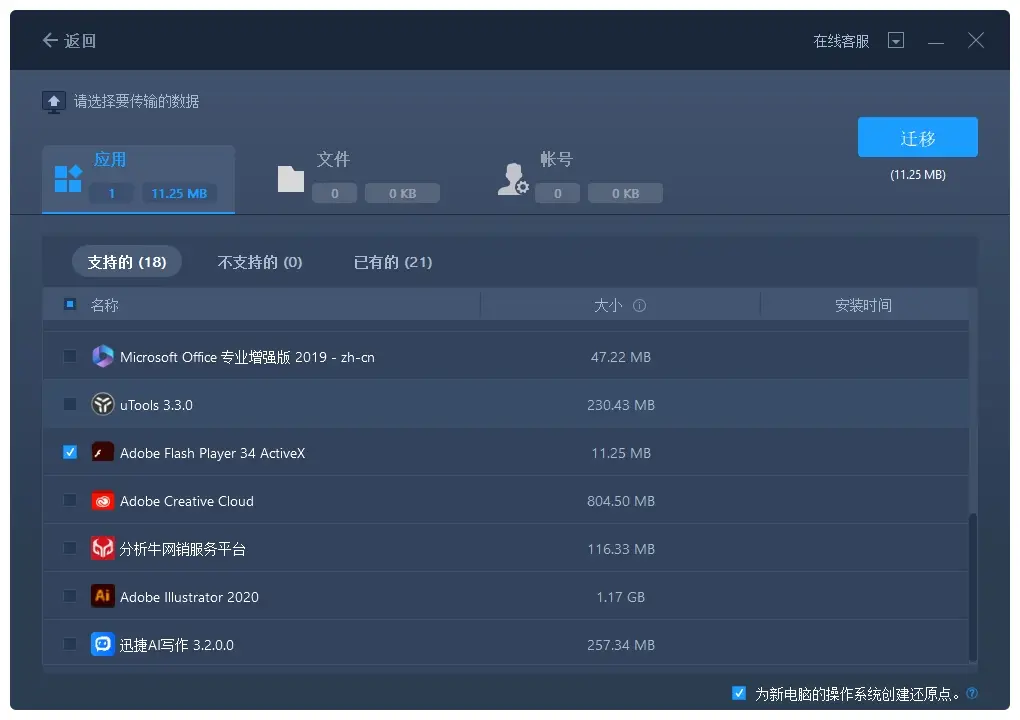Click the Adobe Flash Player app icon
Image resolution: width=1020 pixels, height=720 pixels.
[x=103, y=452]
